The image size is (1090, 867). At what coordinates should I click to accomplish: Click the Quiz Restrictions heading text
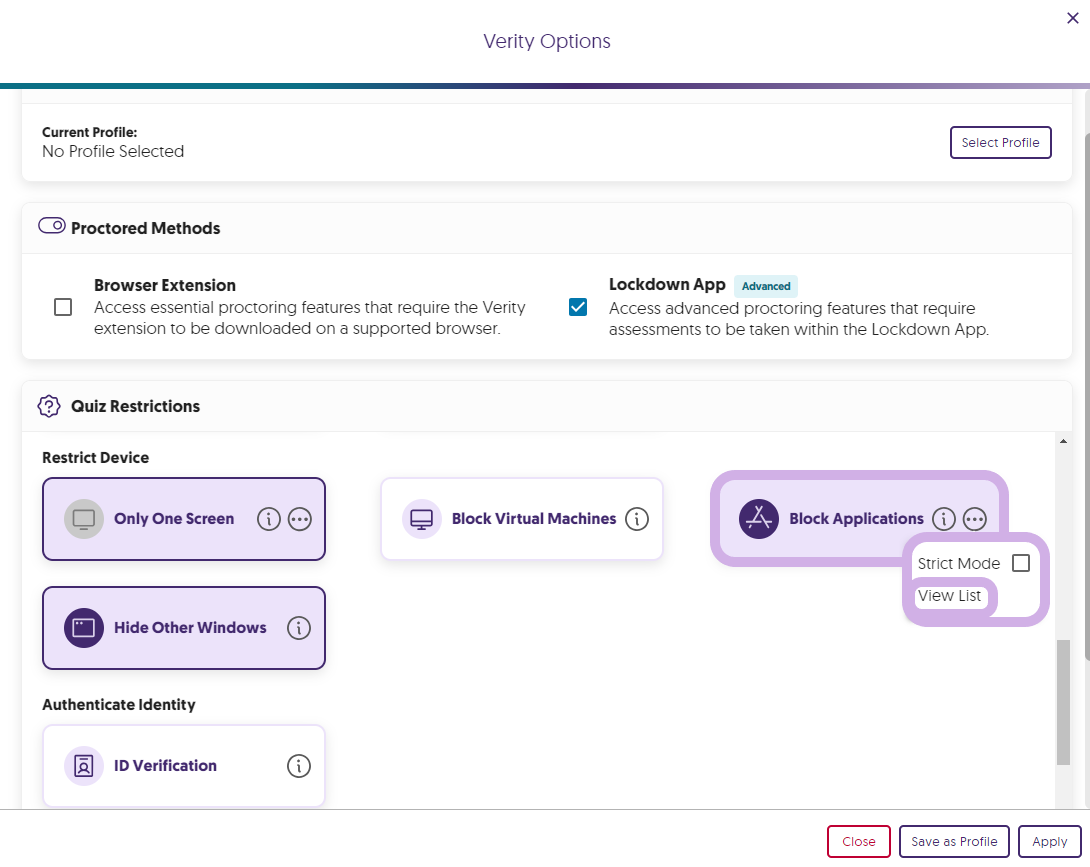pyautogui.click(x=136, y=406)
